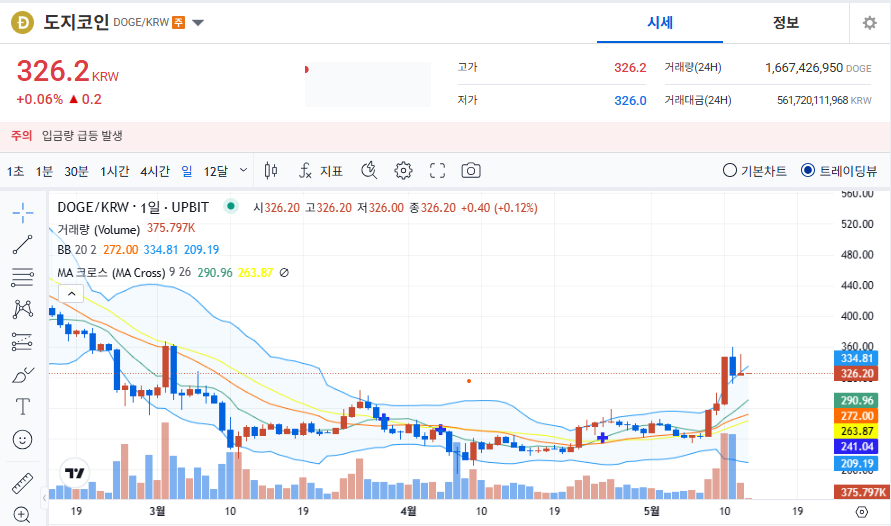Click the 입금량 급등 발생 notice
This screenshot has height=526, width=891.
coord(82,136)
